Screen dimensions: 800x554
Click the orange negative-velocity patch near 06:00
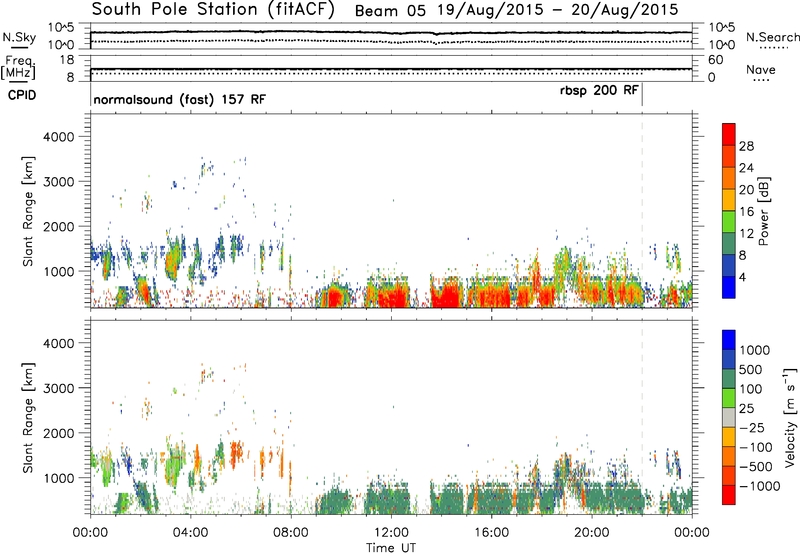pos(236,453)
